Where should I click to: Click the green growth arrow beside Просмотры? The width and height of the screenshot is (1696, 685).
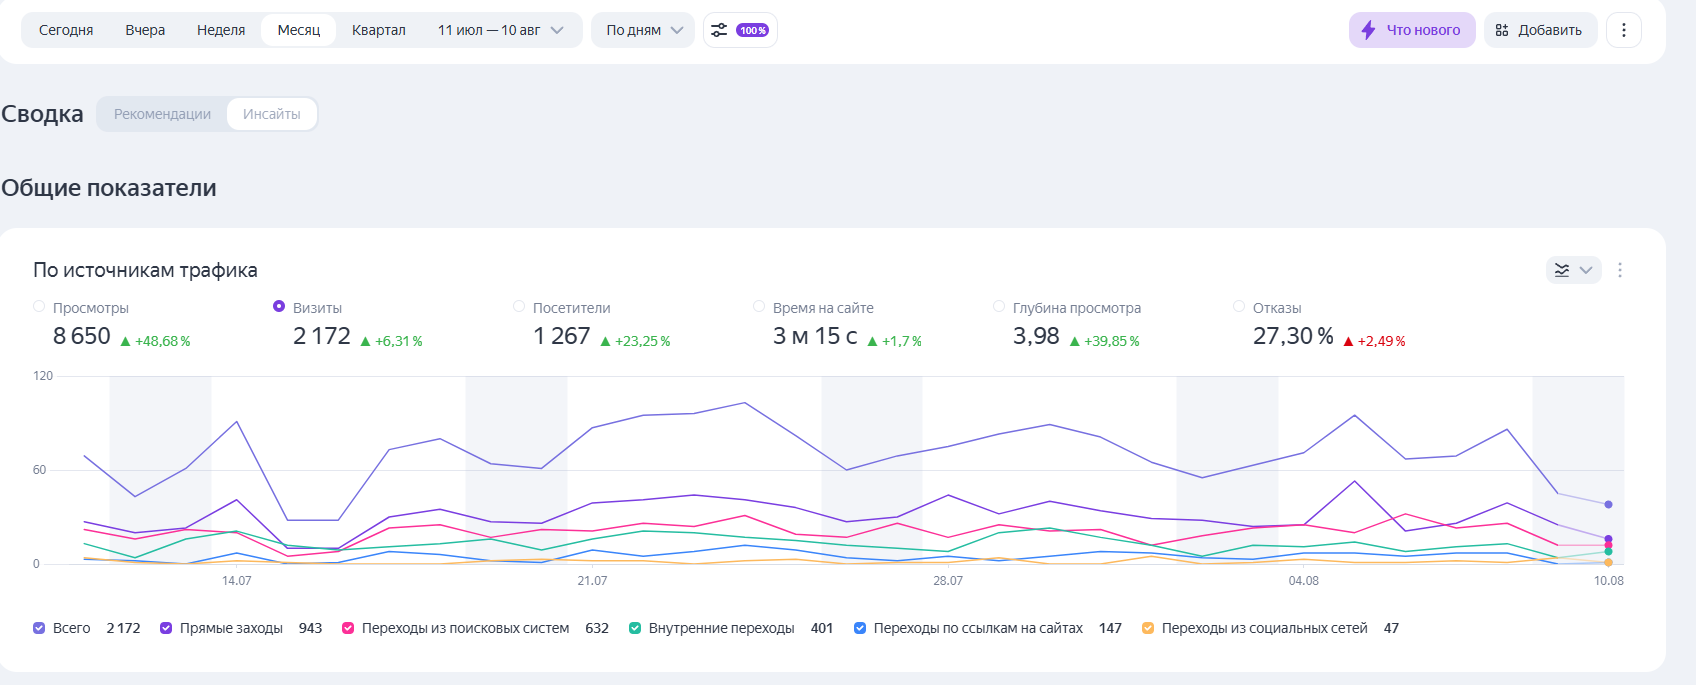[x=125, y=342]
